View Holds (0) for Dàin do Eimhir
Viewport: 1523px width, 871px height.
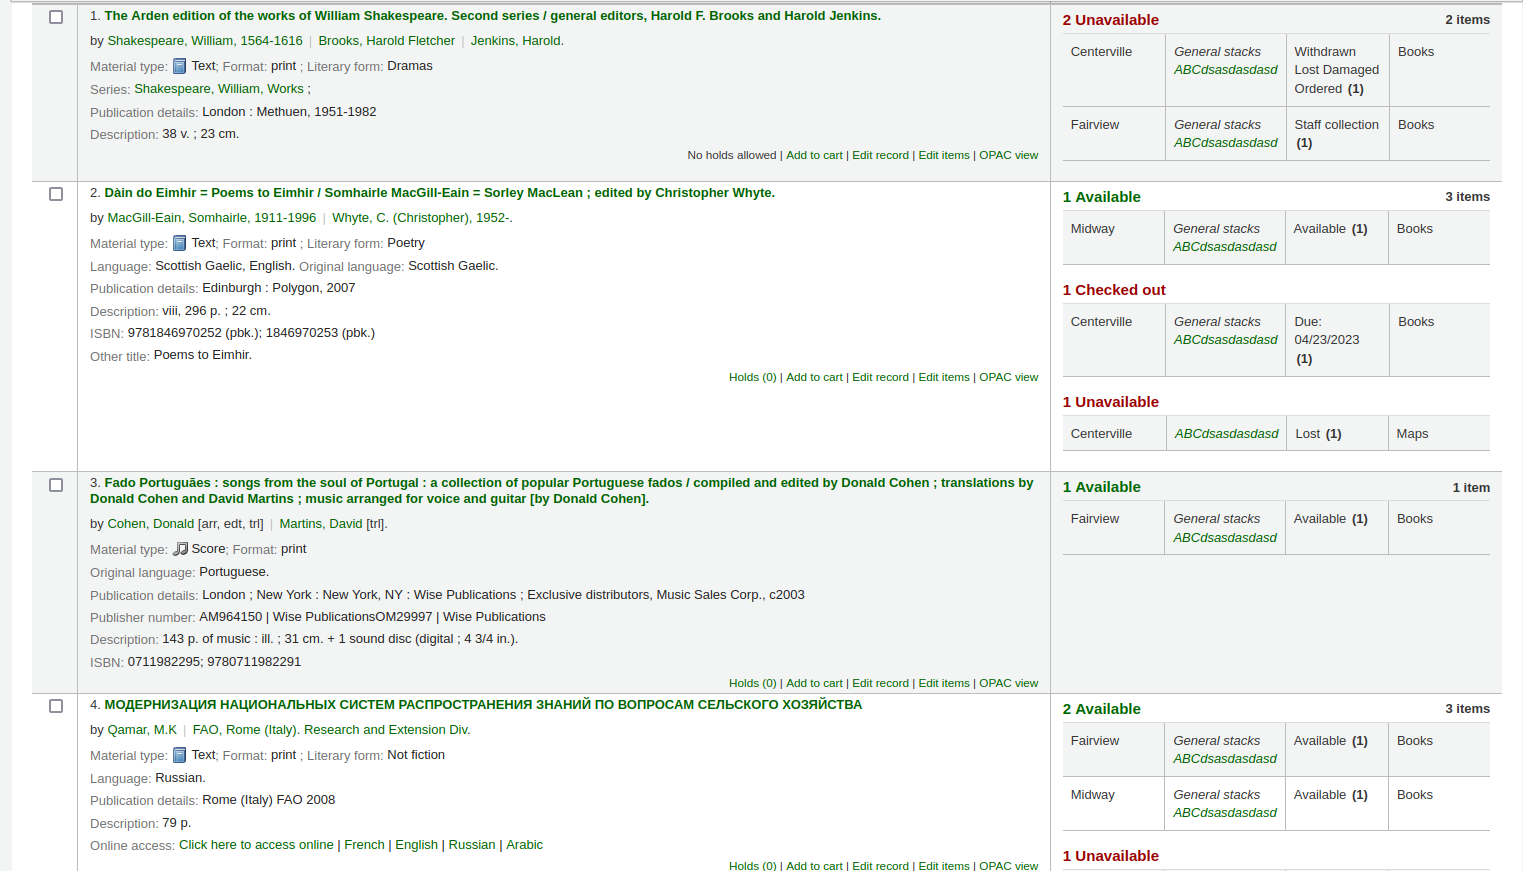(x=752, y=377)
